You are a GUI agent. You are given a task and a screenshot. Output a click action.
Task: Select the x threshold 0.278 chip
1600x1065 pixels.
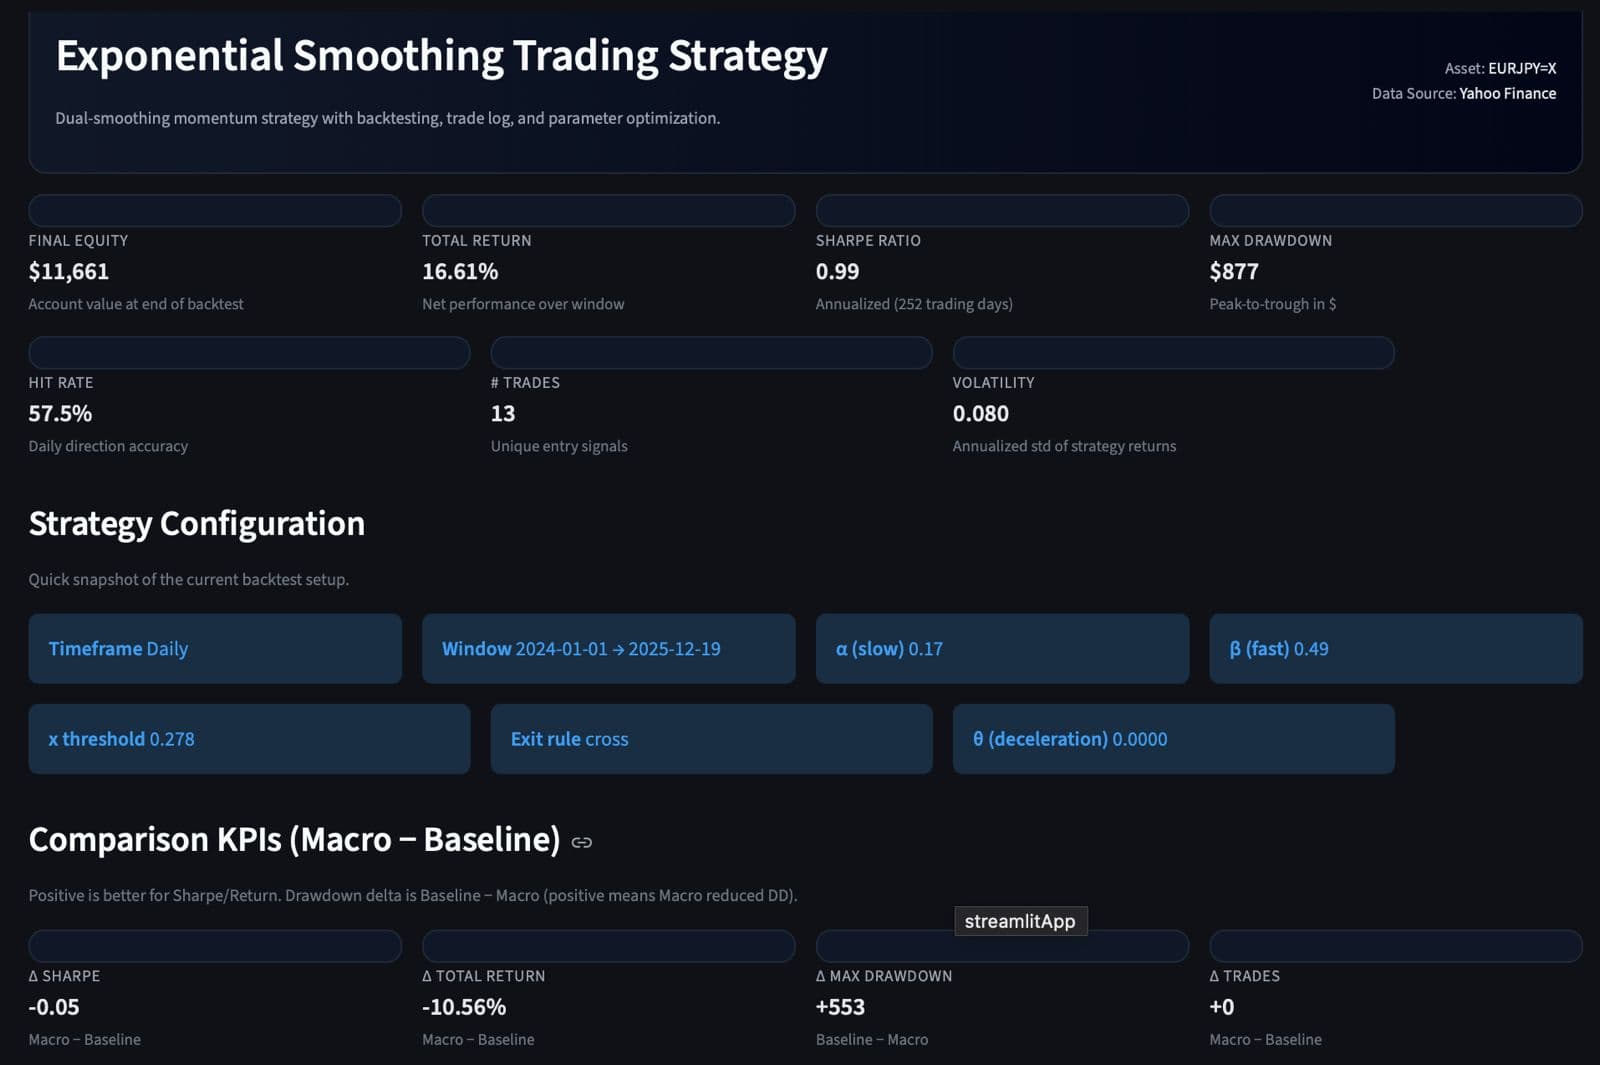(x=249, y=739)
